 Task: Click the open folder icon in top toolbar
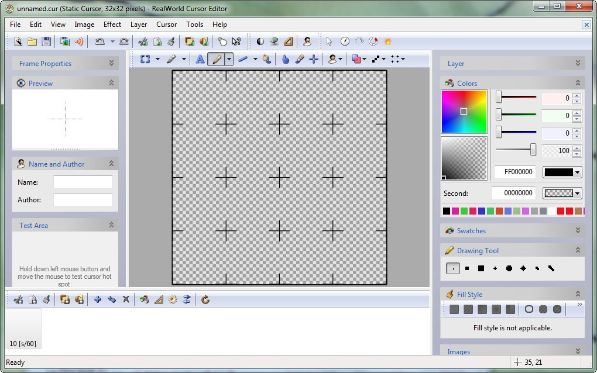pos(32,41)
